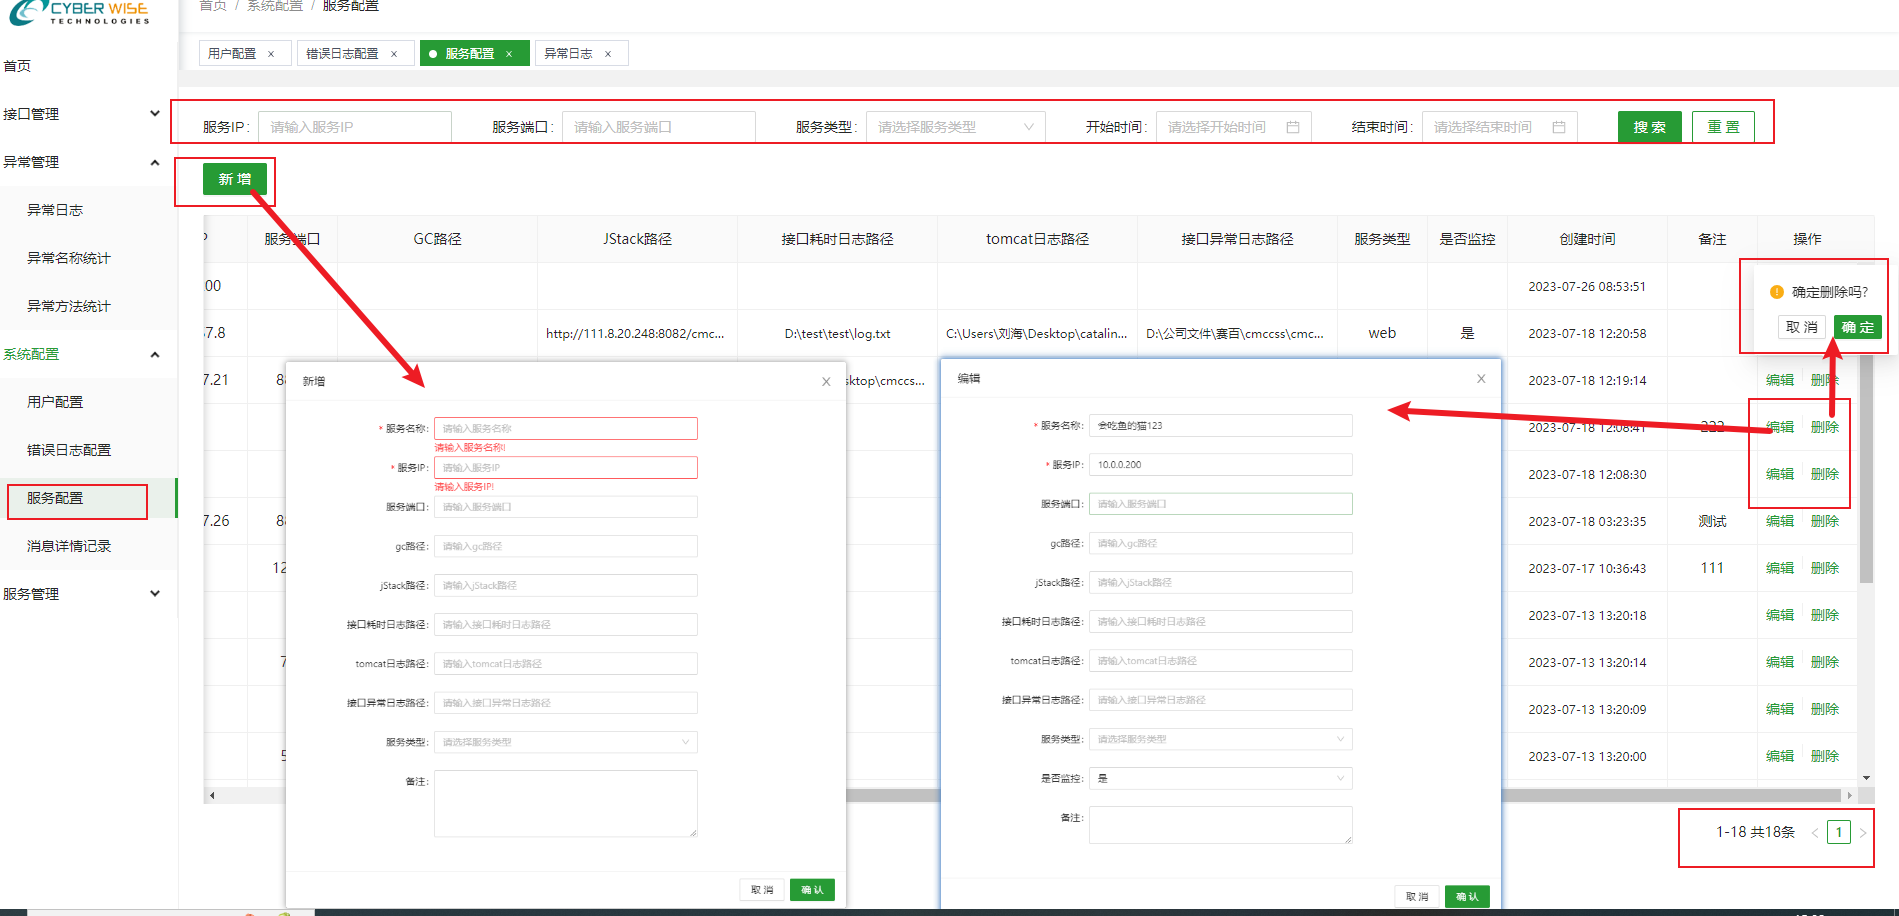Switch to the 用户配置 tab
Viewport: 1899px width, 916px height.
232,54
